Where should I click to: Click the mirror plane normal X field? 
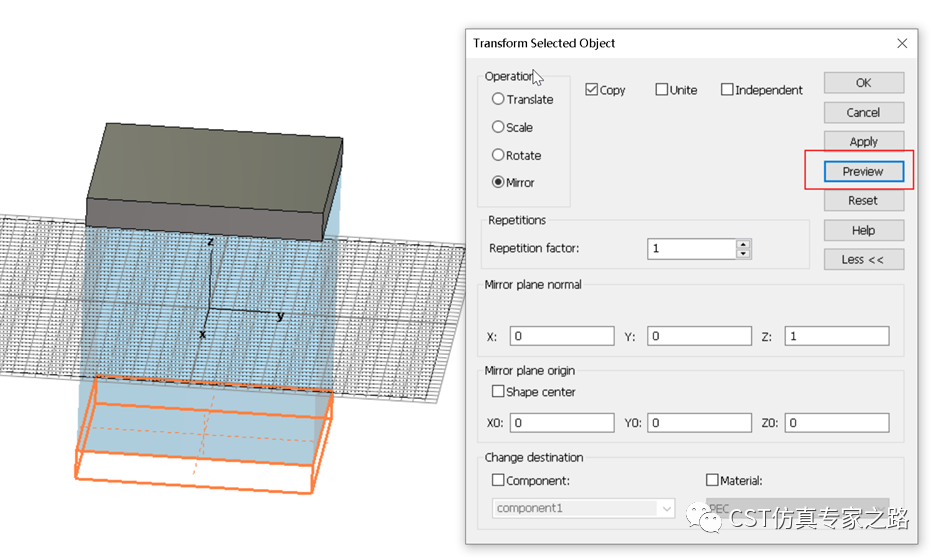coord(562,336)
